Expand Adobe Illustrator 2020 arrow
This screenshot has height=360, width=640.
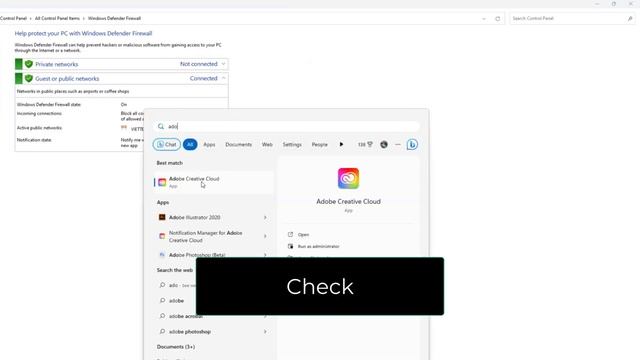(265, 218)
